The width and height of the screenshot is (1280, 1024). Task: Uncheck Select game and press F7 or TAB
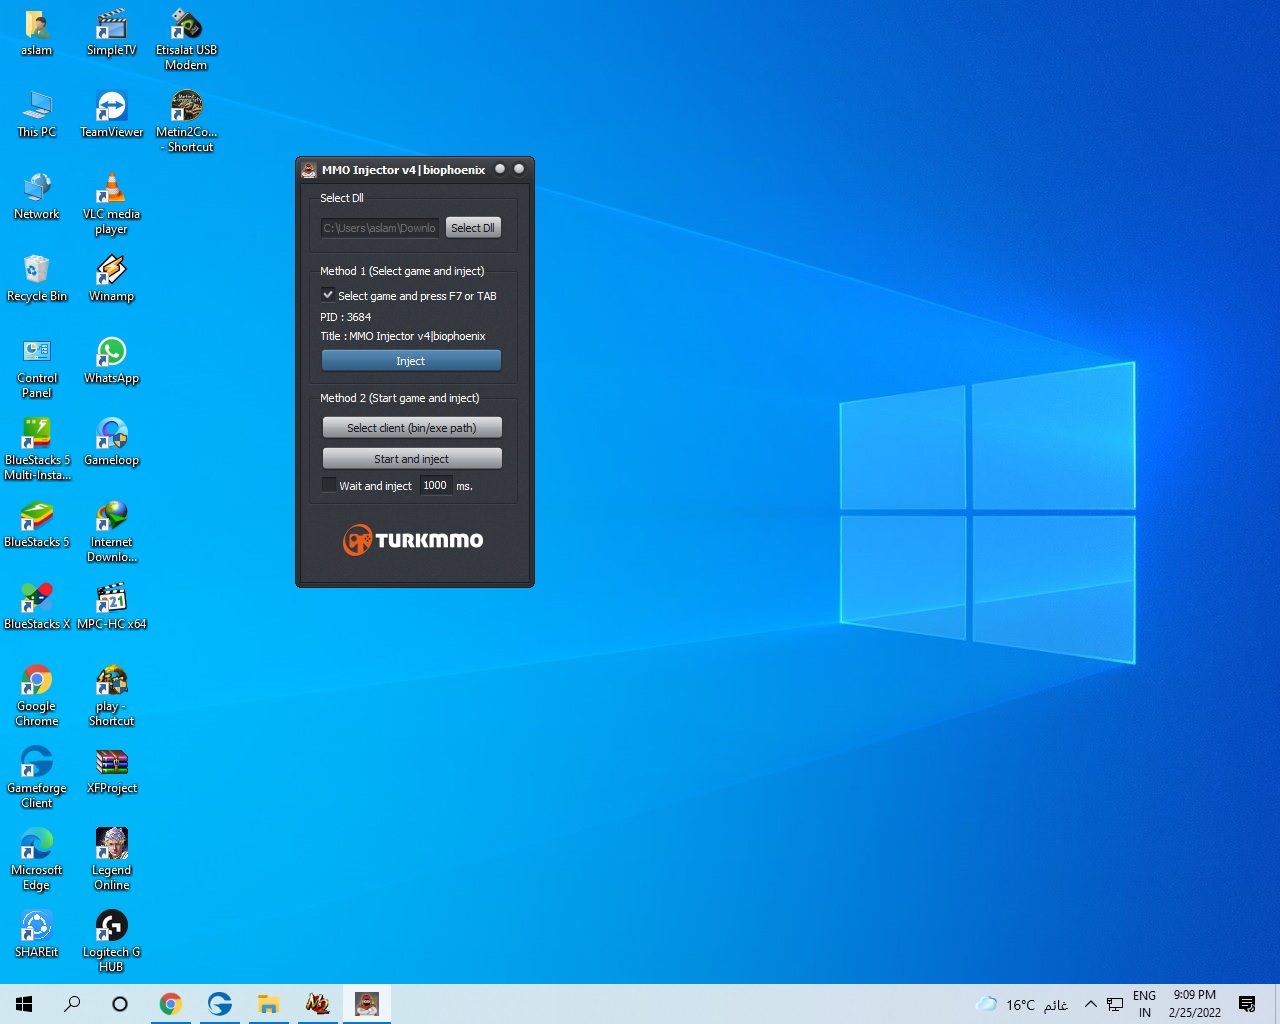point(328,295)
